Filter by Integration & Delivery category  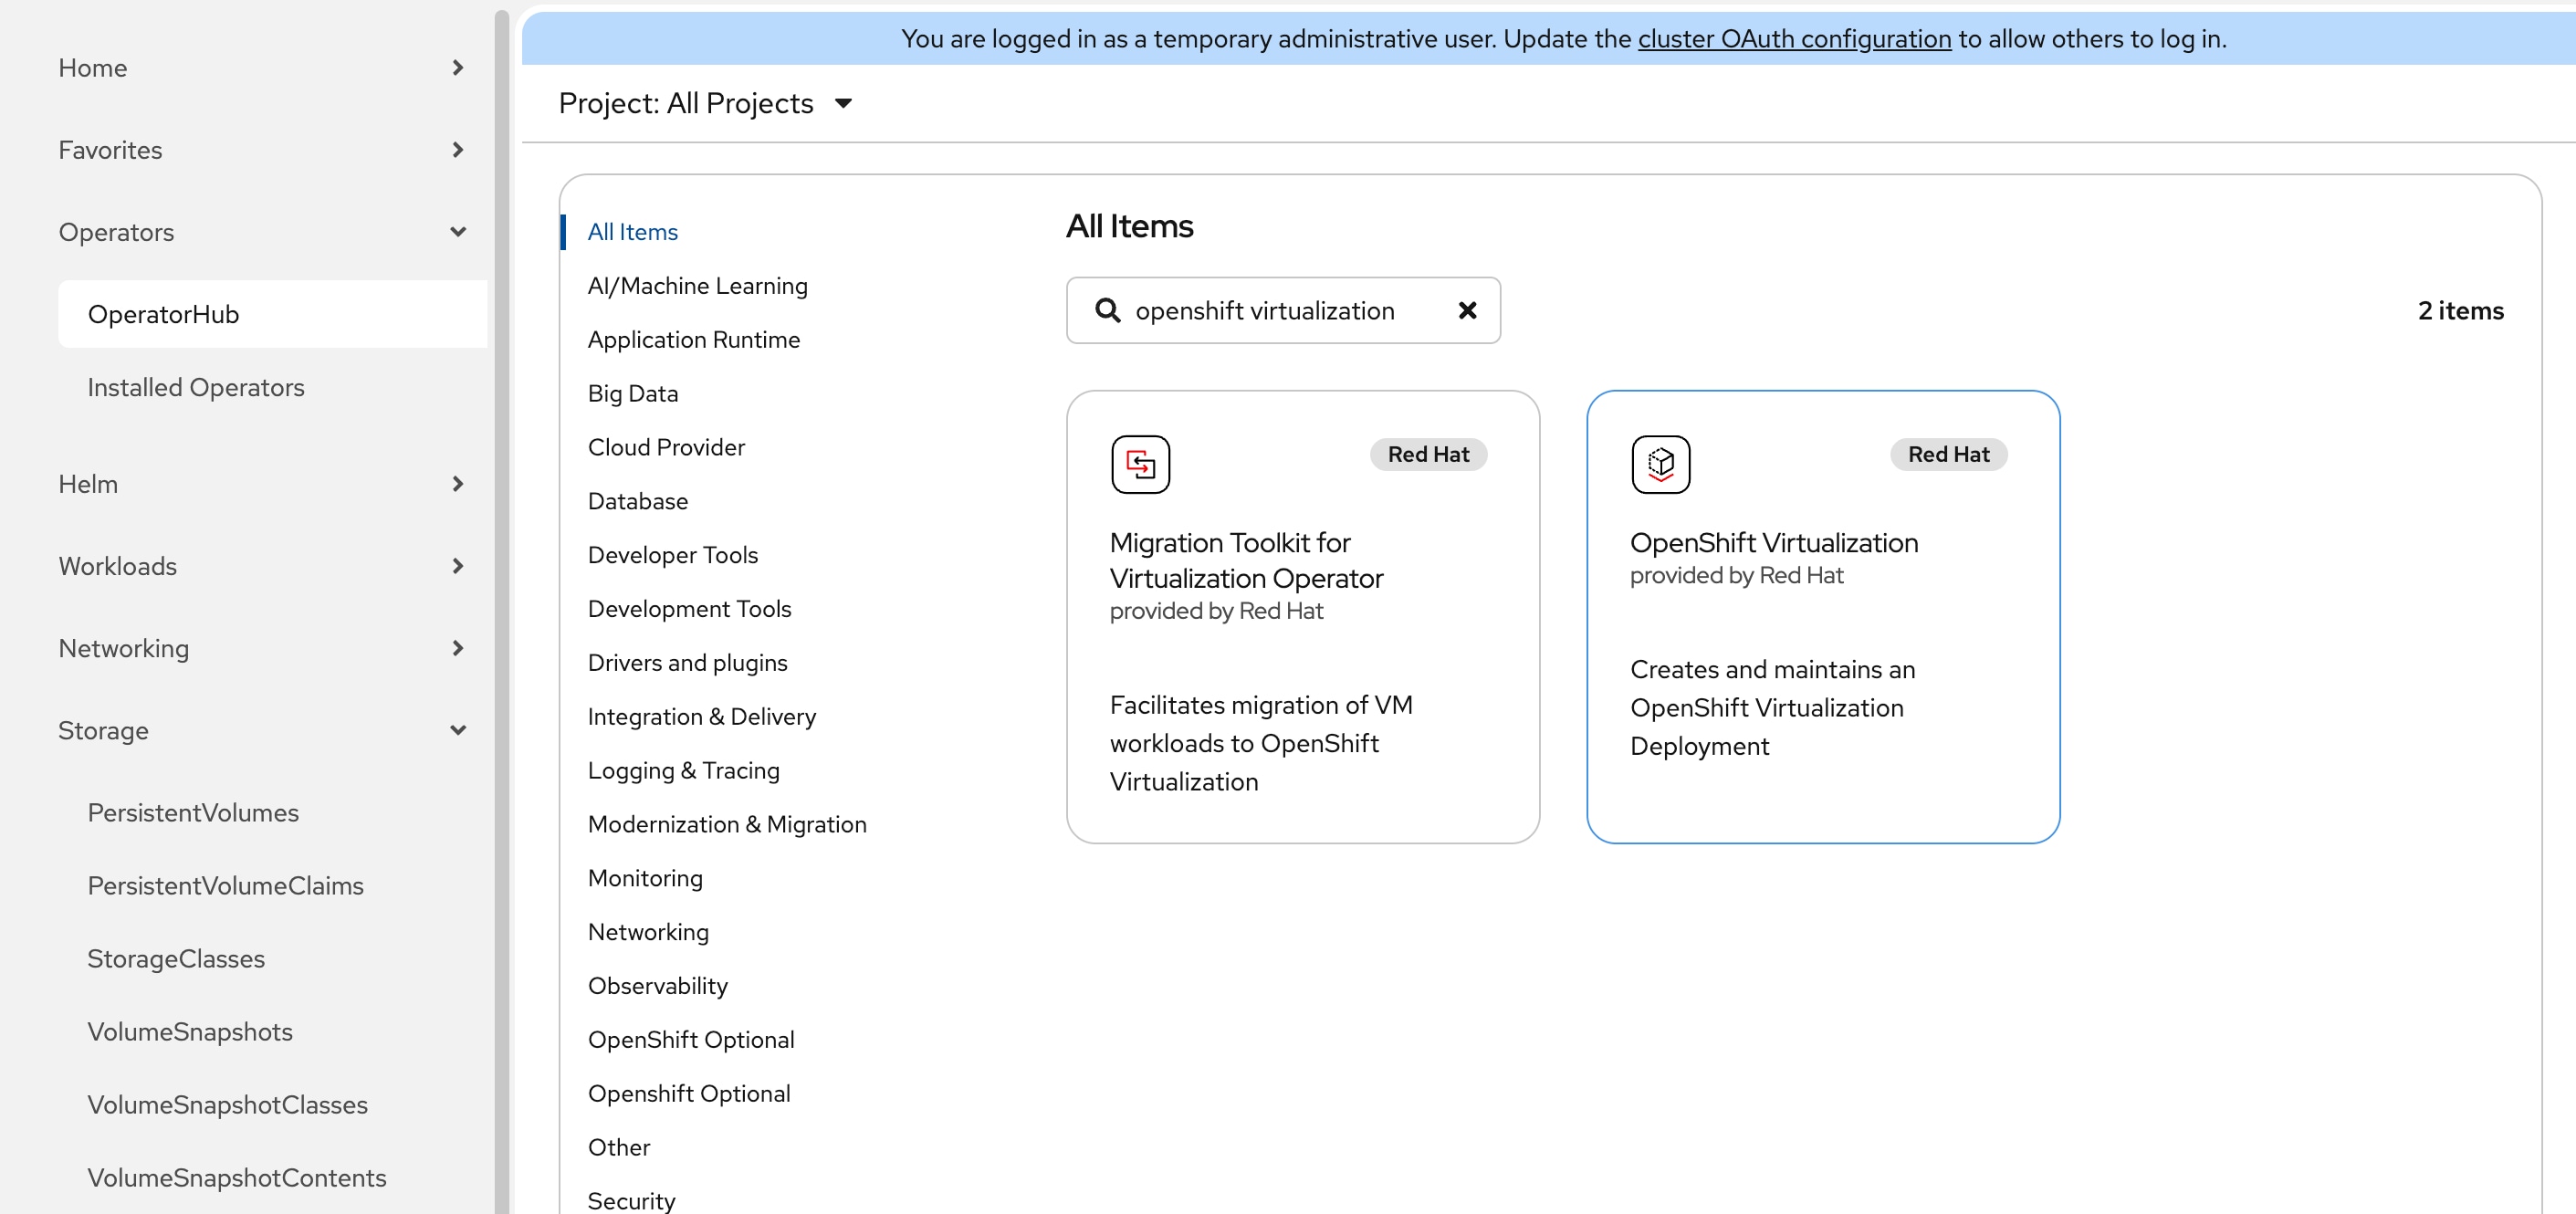tap(701, 717)
